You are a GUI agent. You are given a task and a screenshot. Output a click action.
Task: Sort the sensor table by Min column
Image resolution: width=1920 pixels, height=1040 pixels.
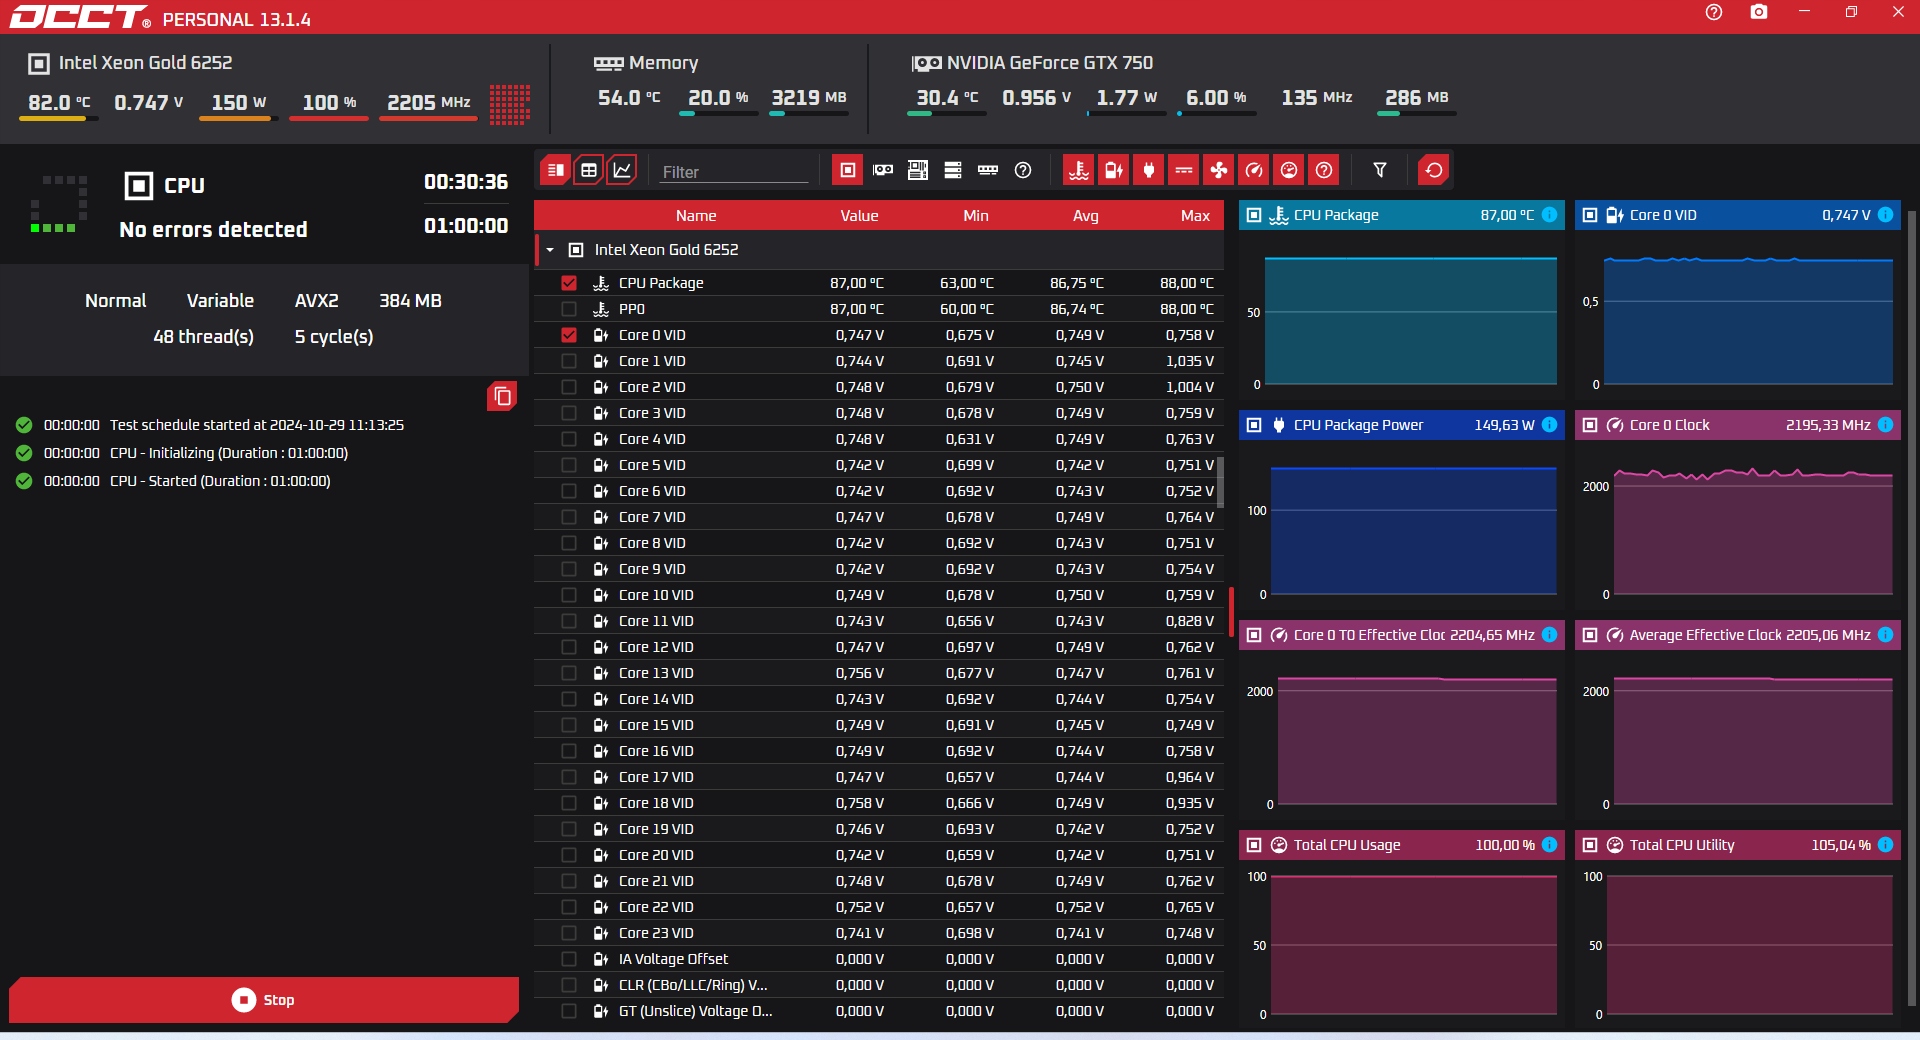[976, 216]
